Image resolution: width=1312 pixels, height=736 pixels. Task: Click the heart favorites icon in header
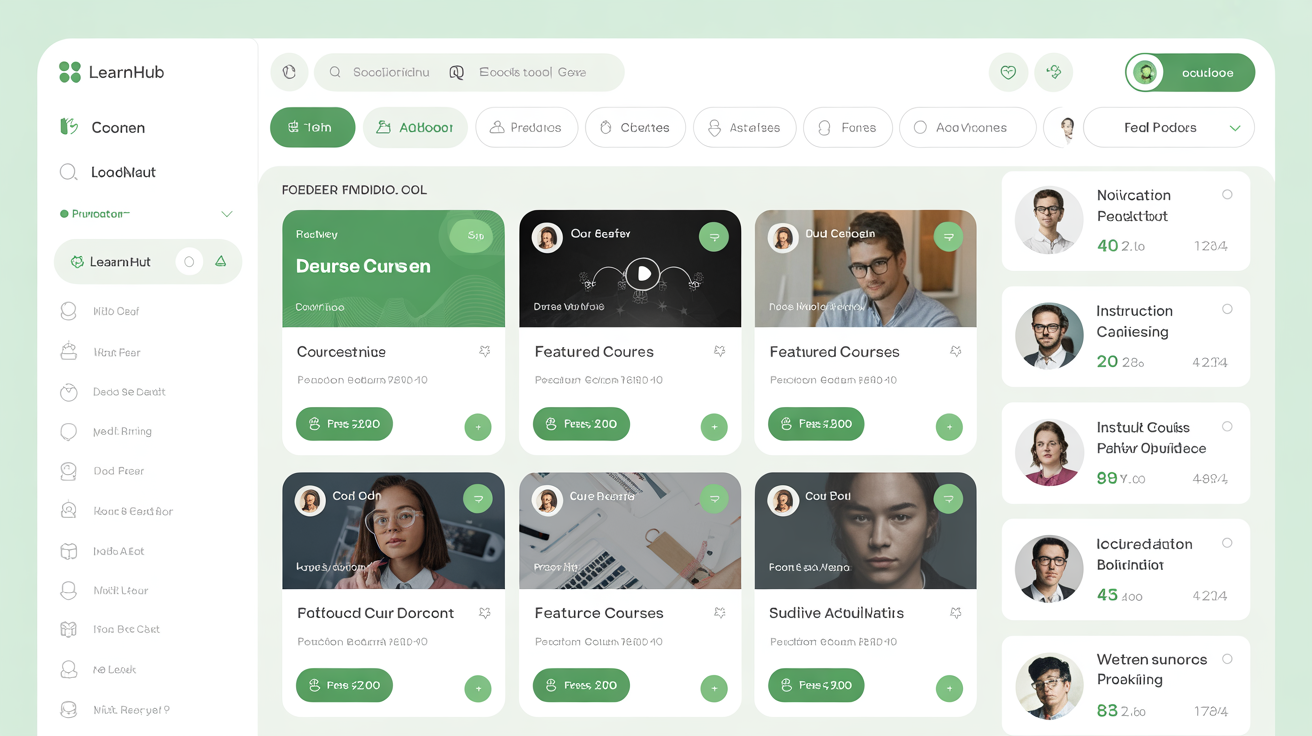(x=1008, y=72)
